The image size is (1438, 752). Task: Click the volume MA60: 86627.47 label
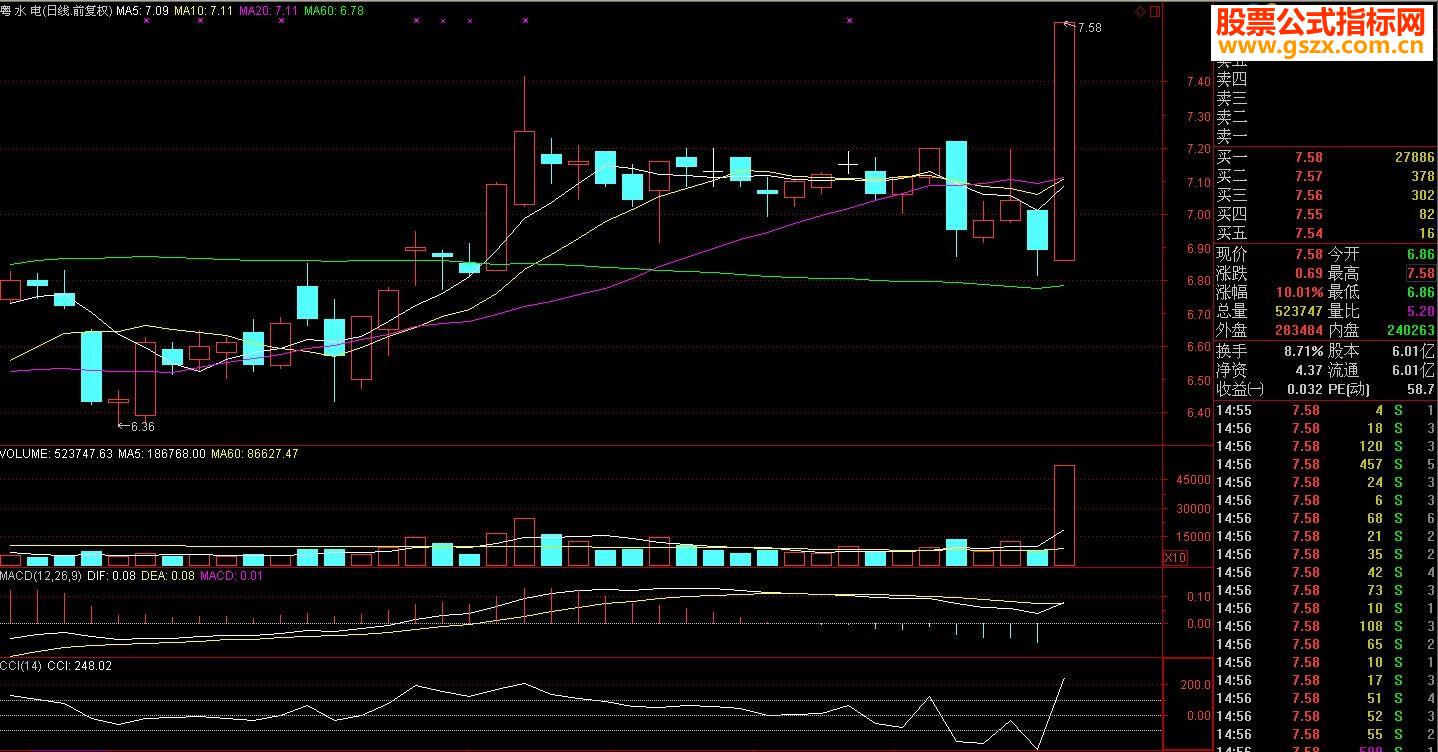[254, 454]
